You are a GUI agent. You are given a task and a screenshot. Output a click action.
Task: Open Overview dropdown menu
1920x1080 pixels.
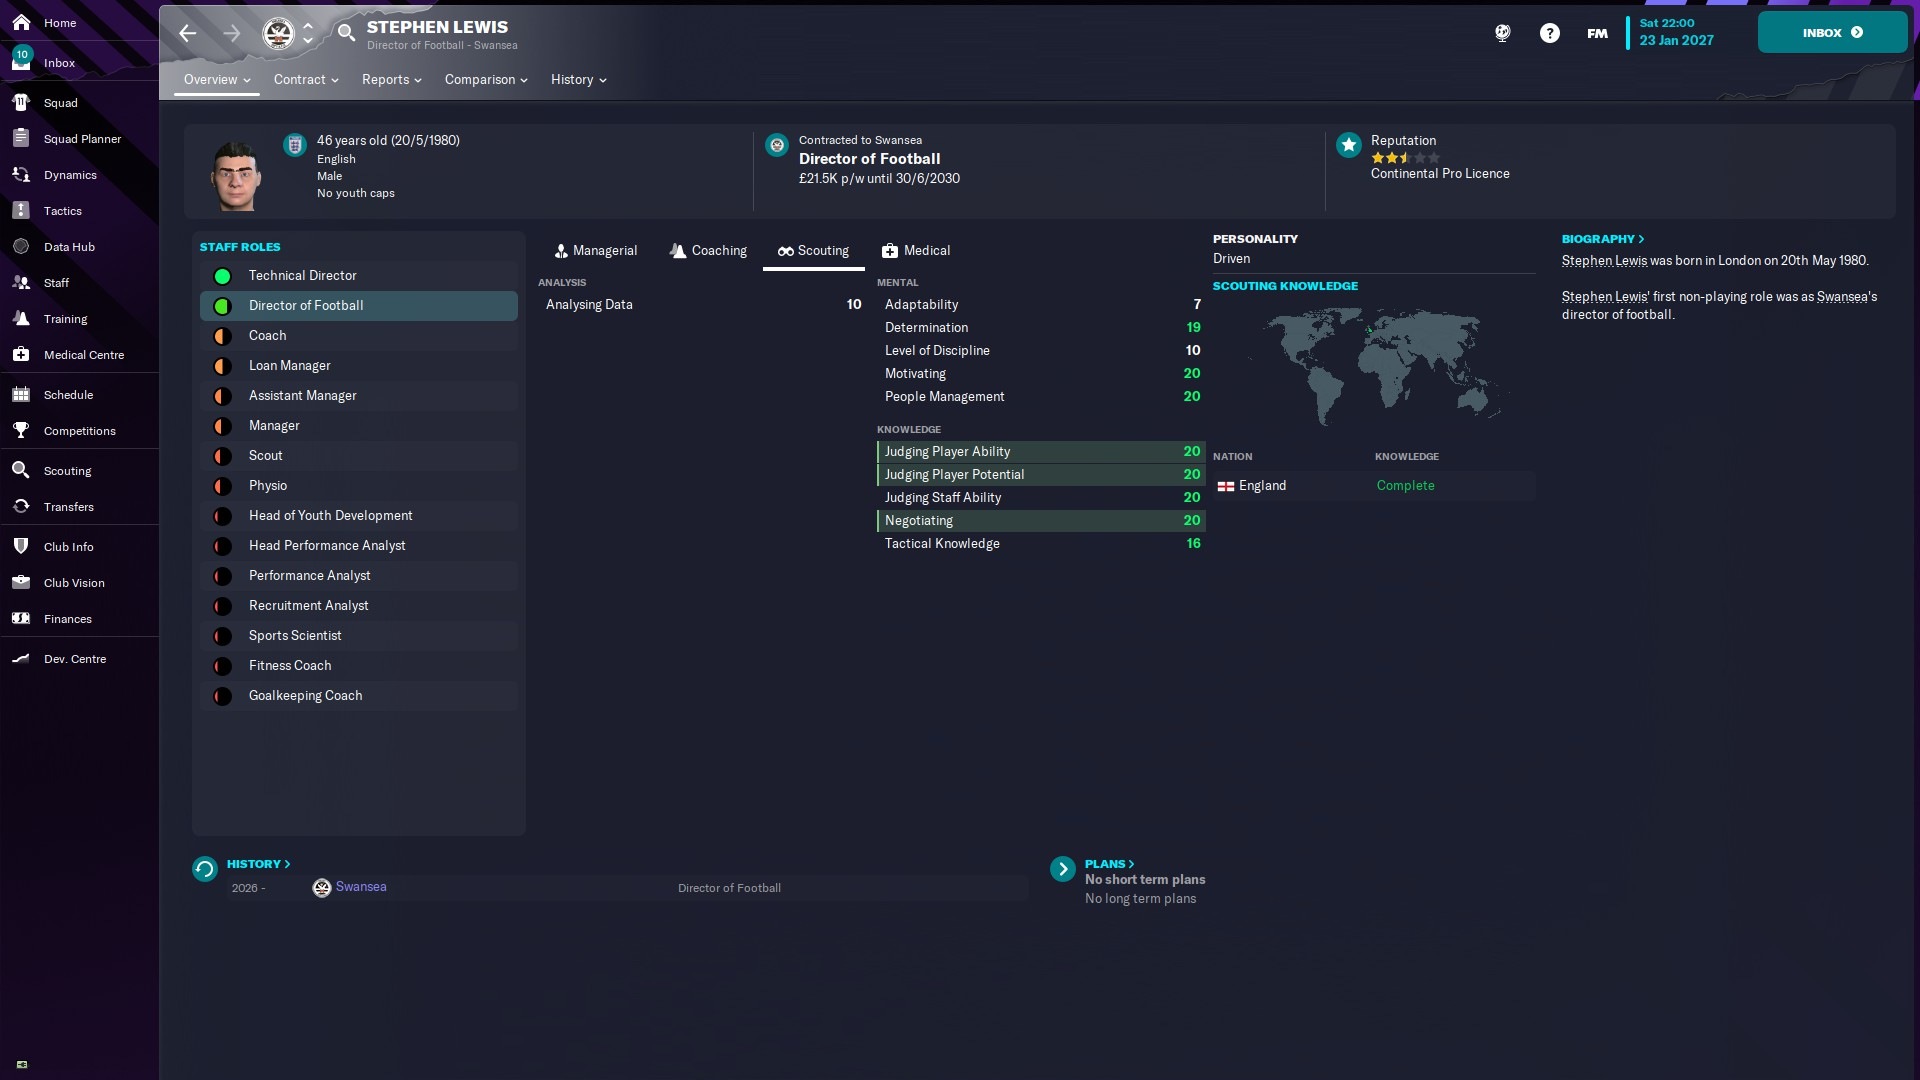(216, 79)
